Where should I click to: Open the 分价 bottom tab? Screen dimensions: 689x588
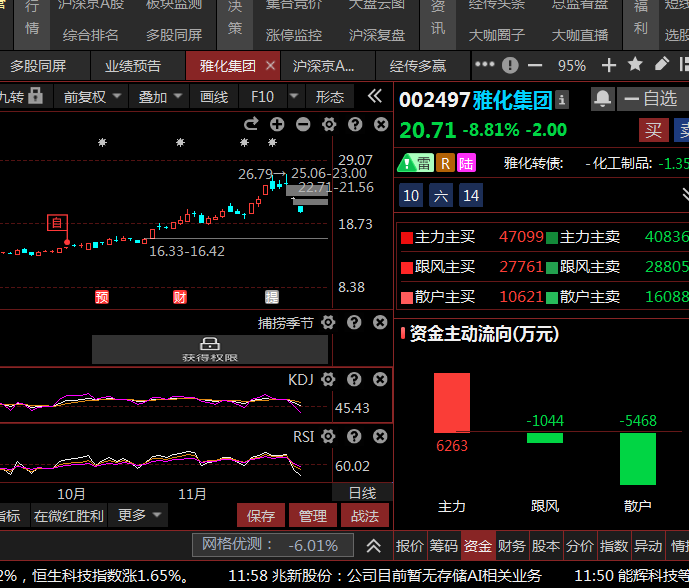[x=580, y=546]
